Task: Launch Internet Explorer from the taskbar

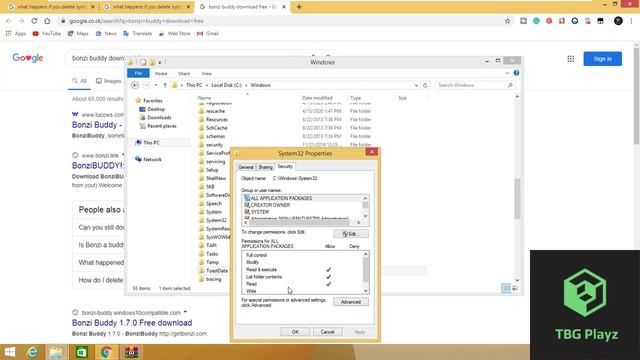Action: click(x=33, y=352)
